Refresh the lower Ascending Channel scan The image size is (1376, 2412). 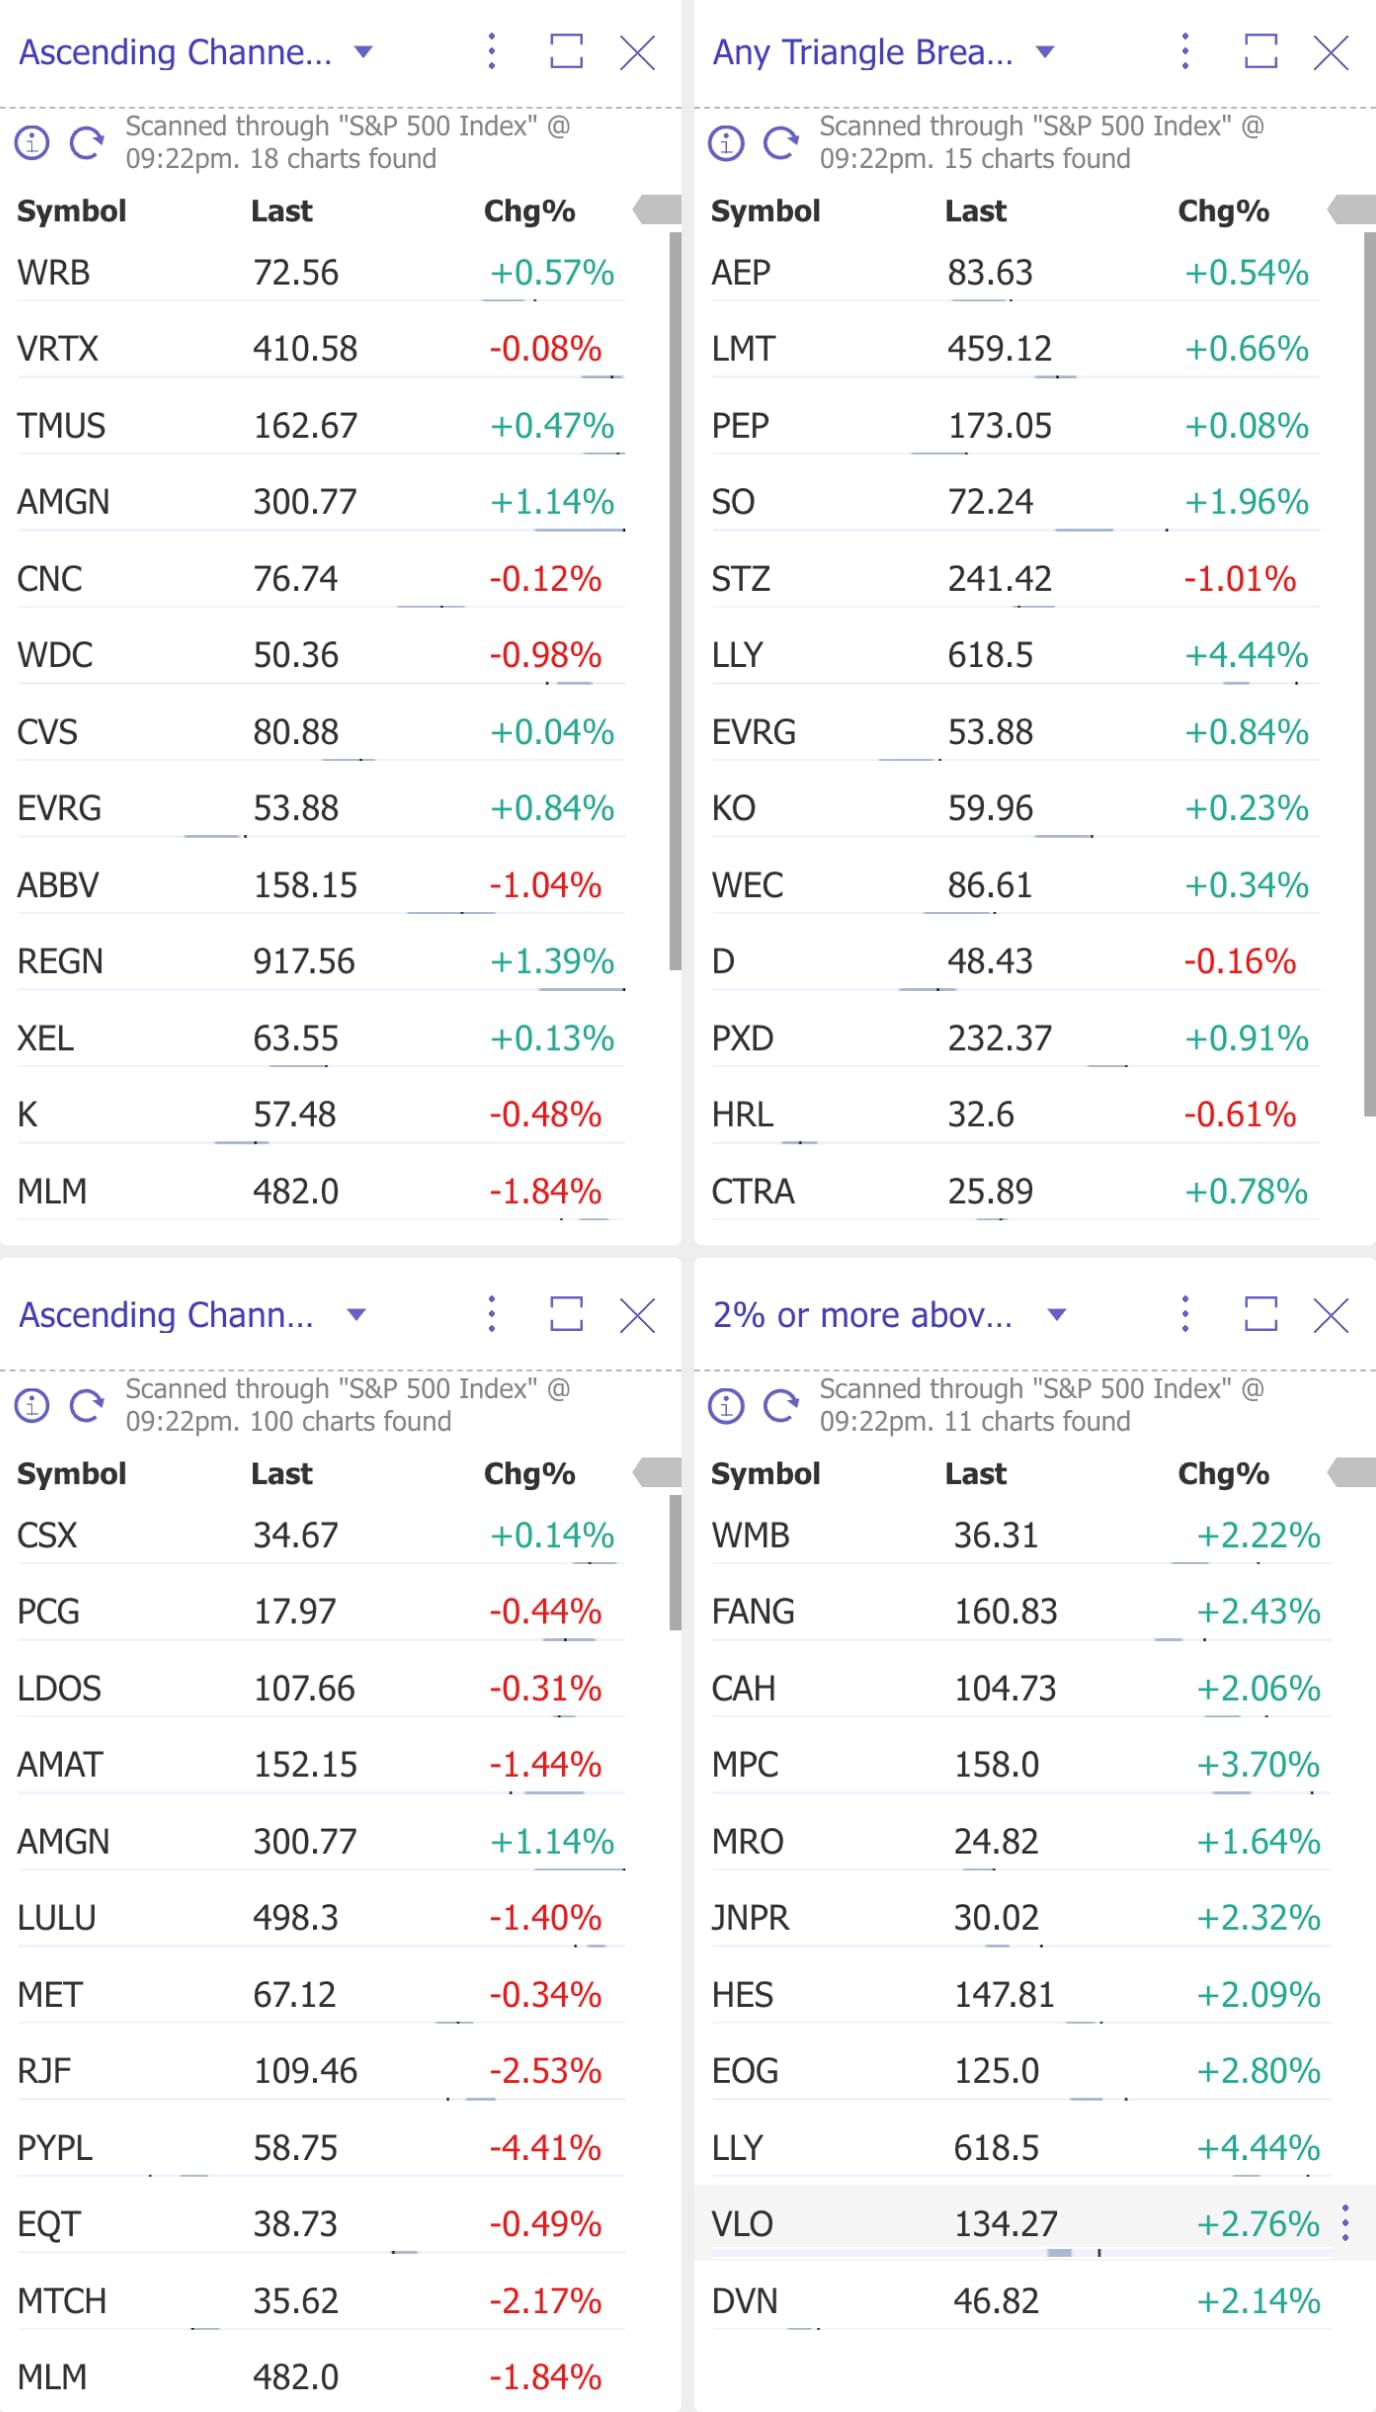click(x=85, y=1404)
